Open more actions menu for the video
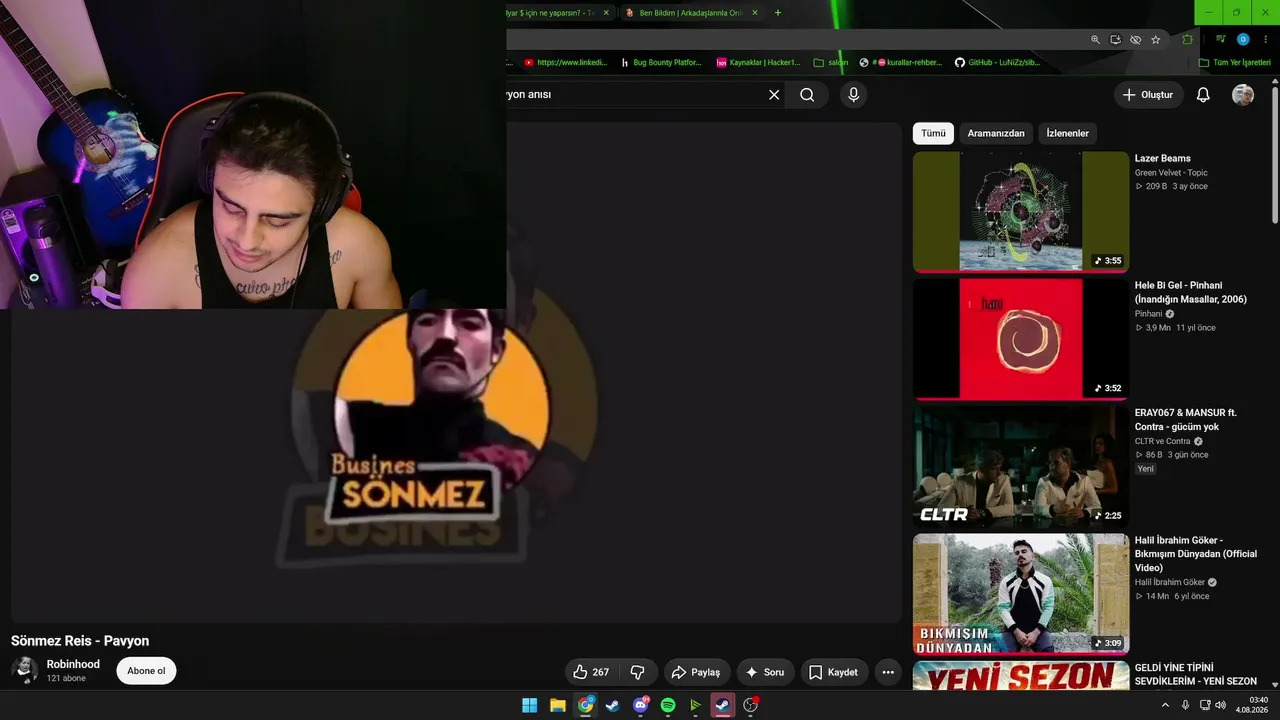1280x720 pixels. [889, 672]
